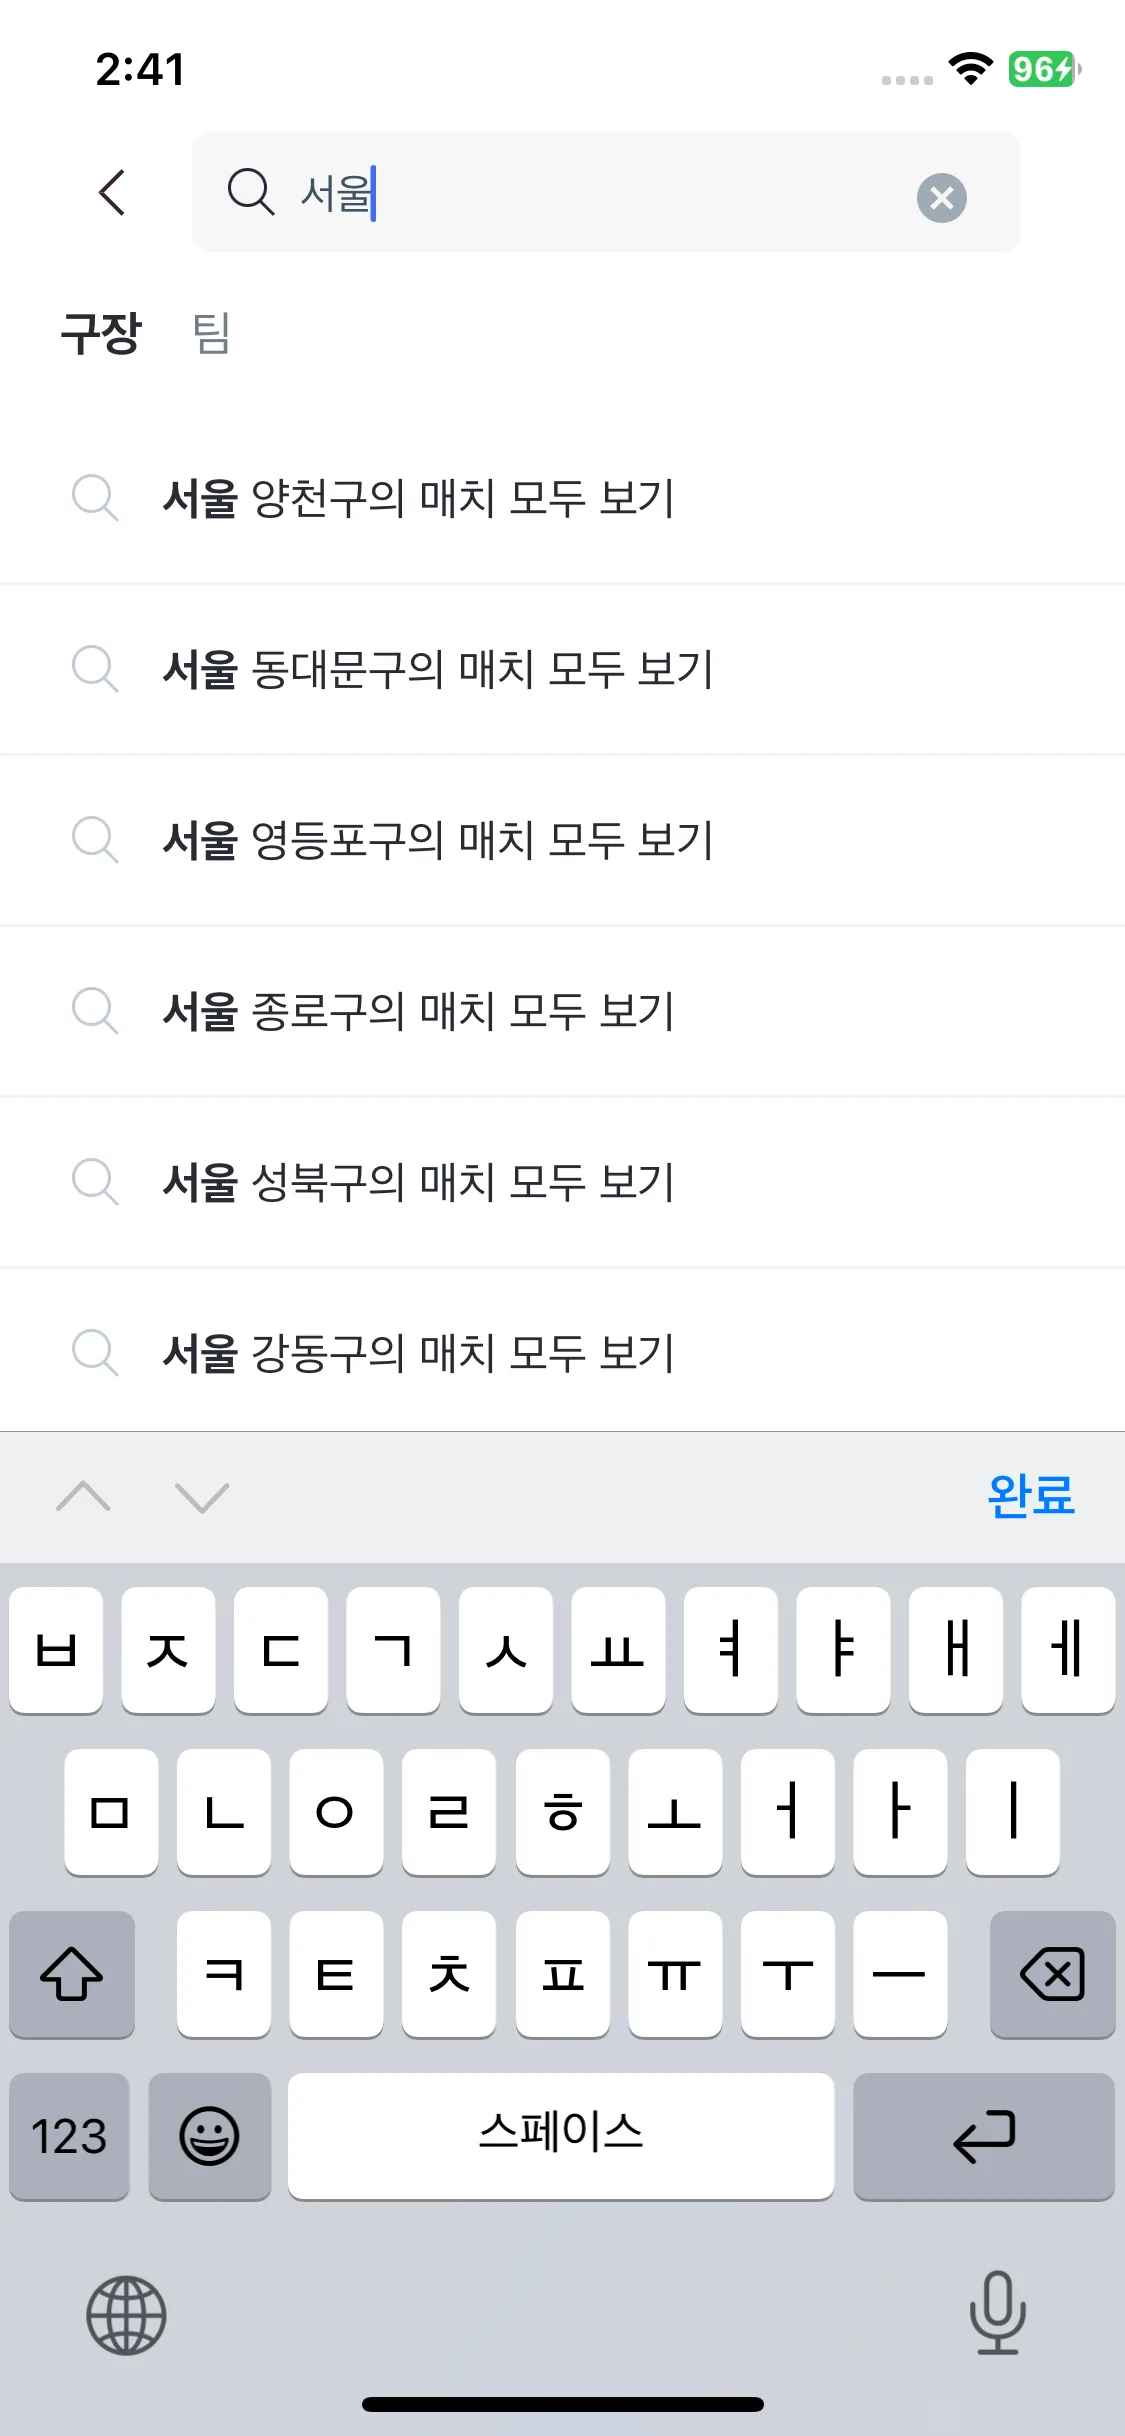
Task: Jump to next field with down chevron
Action: (202, 1497)
